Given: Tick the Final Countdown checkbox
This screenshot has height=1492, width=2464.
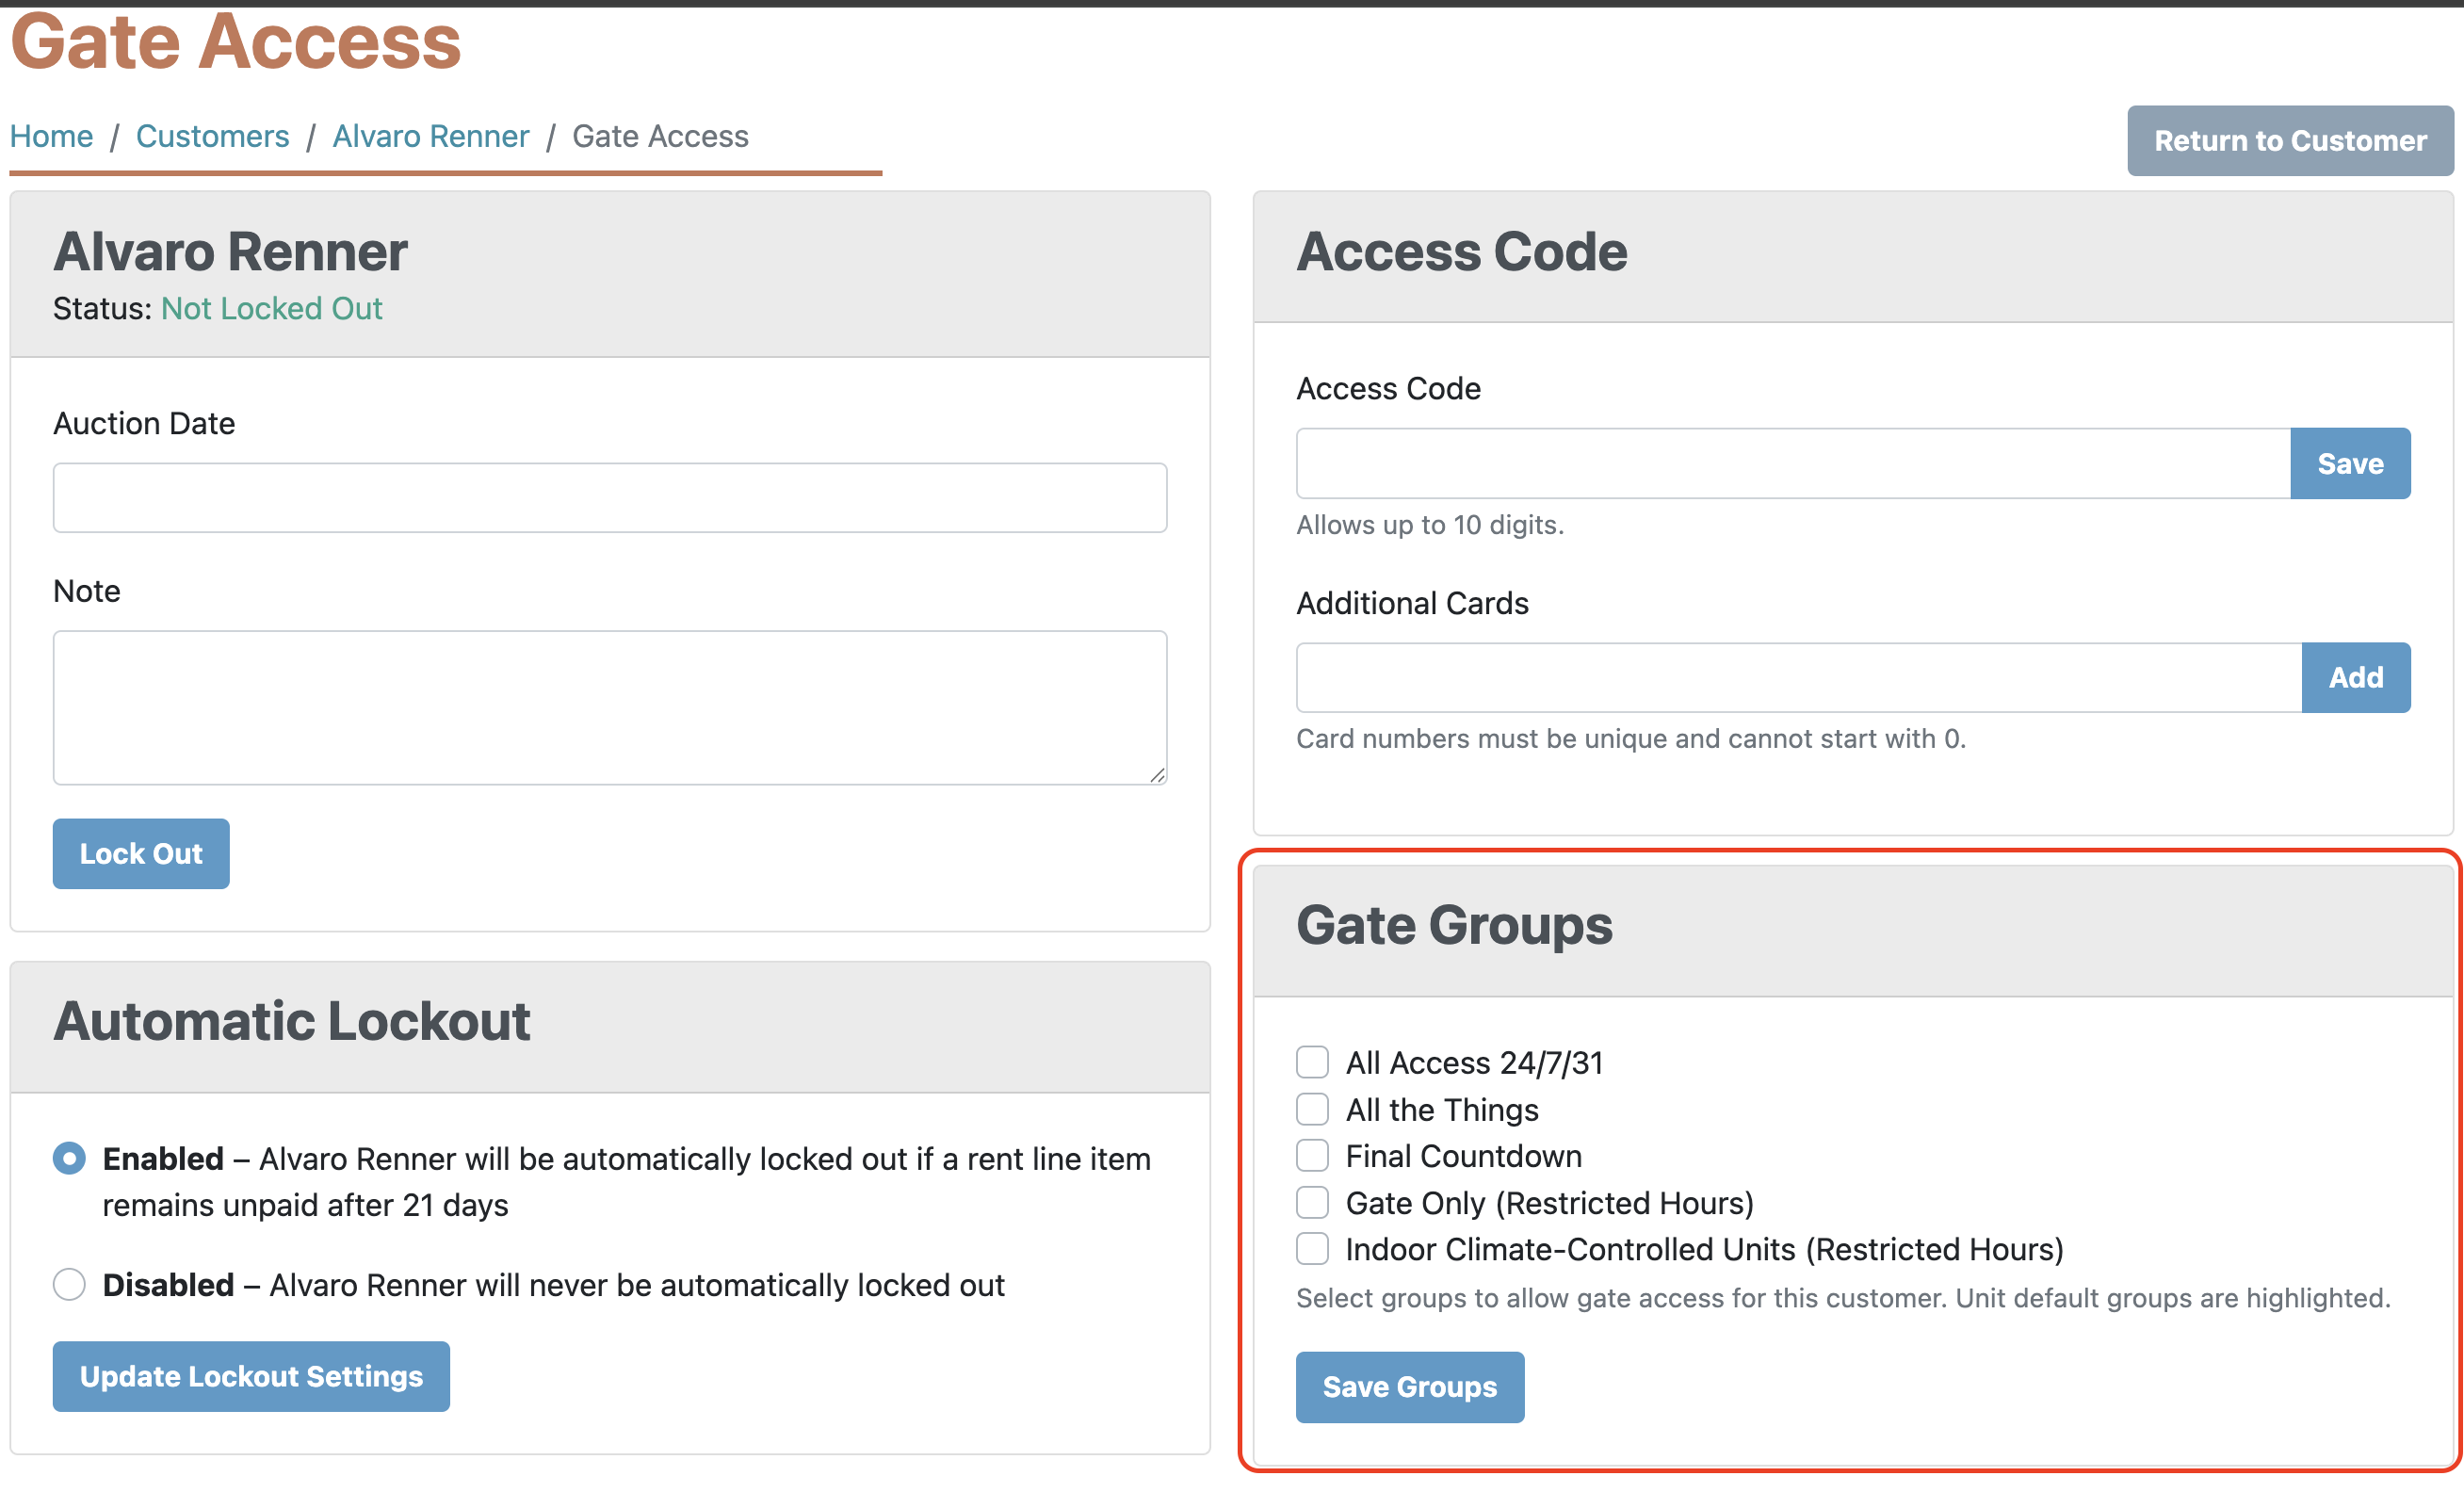Looking at the screenshot, I should (1312, 1156).
